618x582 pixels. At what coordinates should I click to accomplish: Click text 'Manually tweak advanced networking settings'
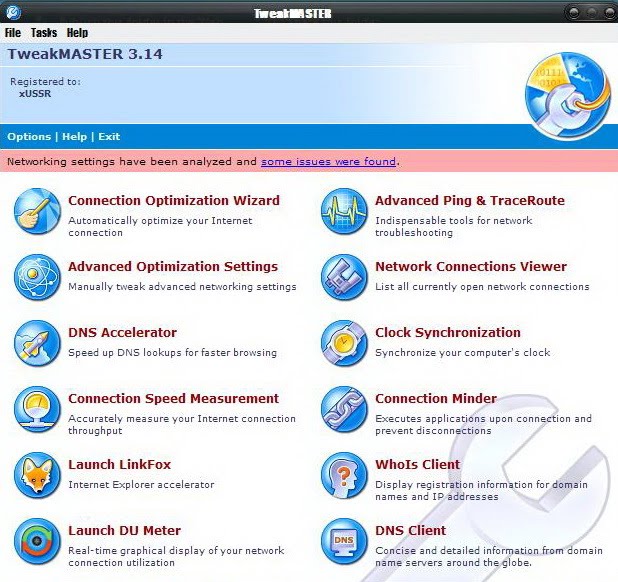tap(182, 287)
